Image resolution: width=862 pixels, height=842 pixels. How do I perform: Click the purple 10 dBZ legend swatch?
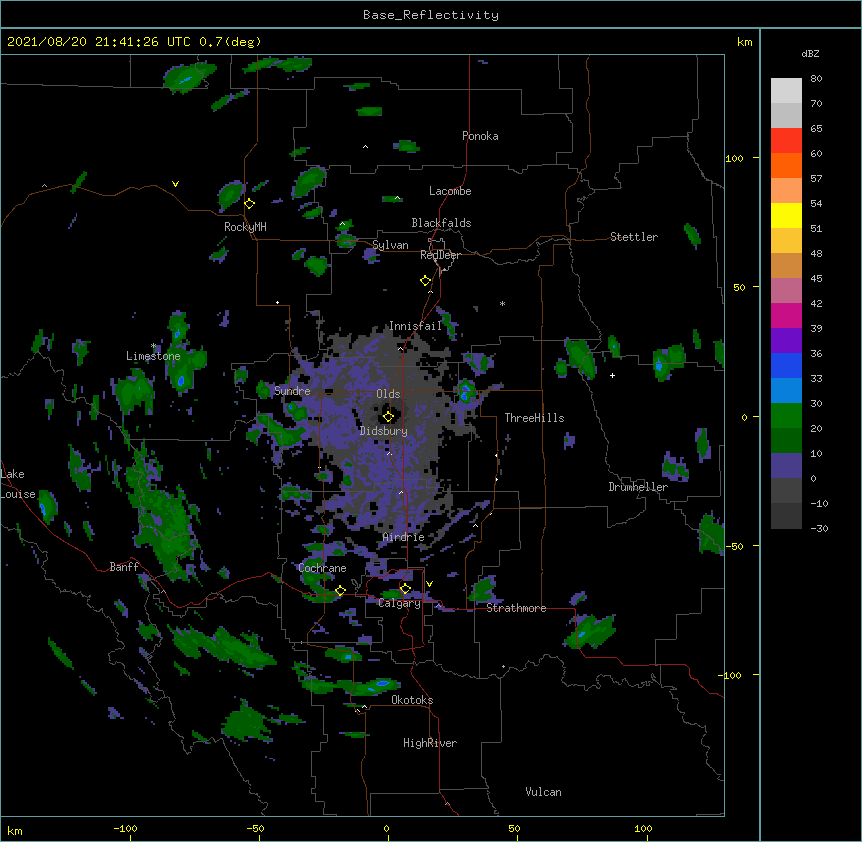tap(786, 466)
